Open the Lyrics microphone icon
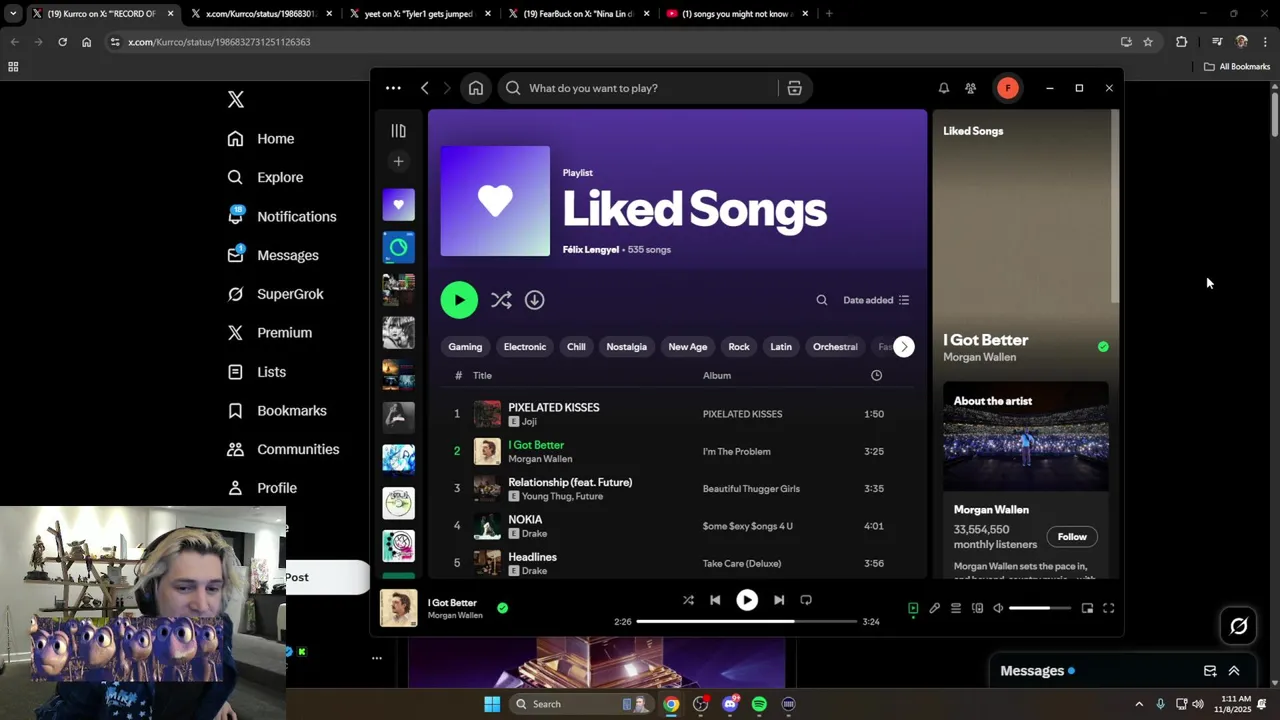Image resolution: width=1280 pixels, height=720 pixels. [x=934, y=608]
